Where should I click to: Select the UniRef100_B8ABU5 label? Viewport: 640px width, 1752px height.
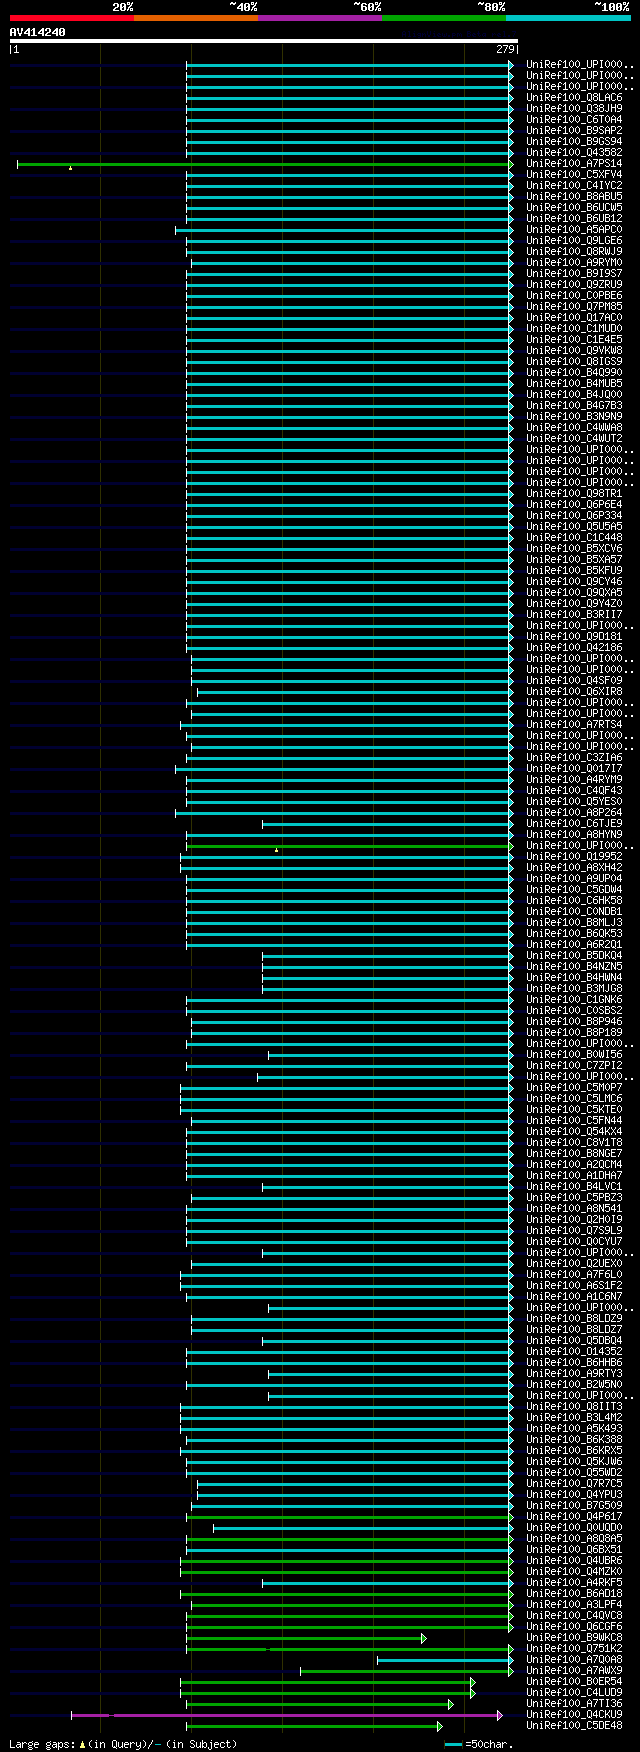[x=574, y=197]
